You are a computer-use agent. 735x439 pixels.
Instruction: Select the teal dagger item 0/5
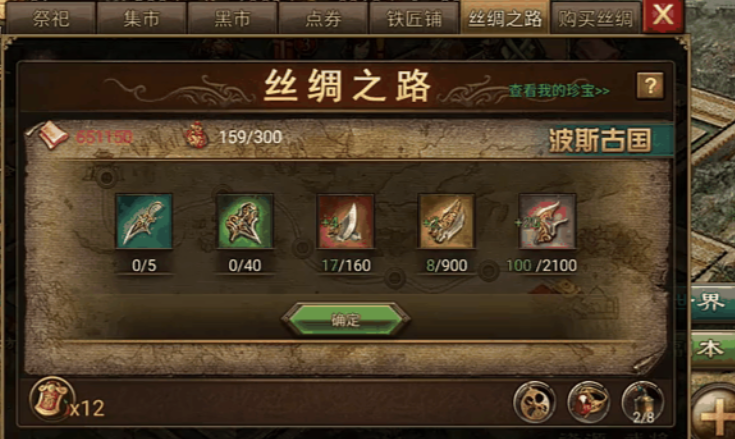(x=144, y=221)
